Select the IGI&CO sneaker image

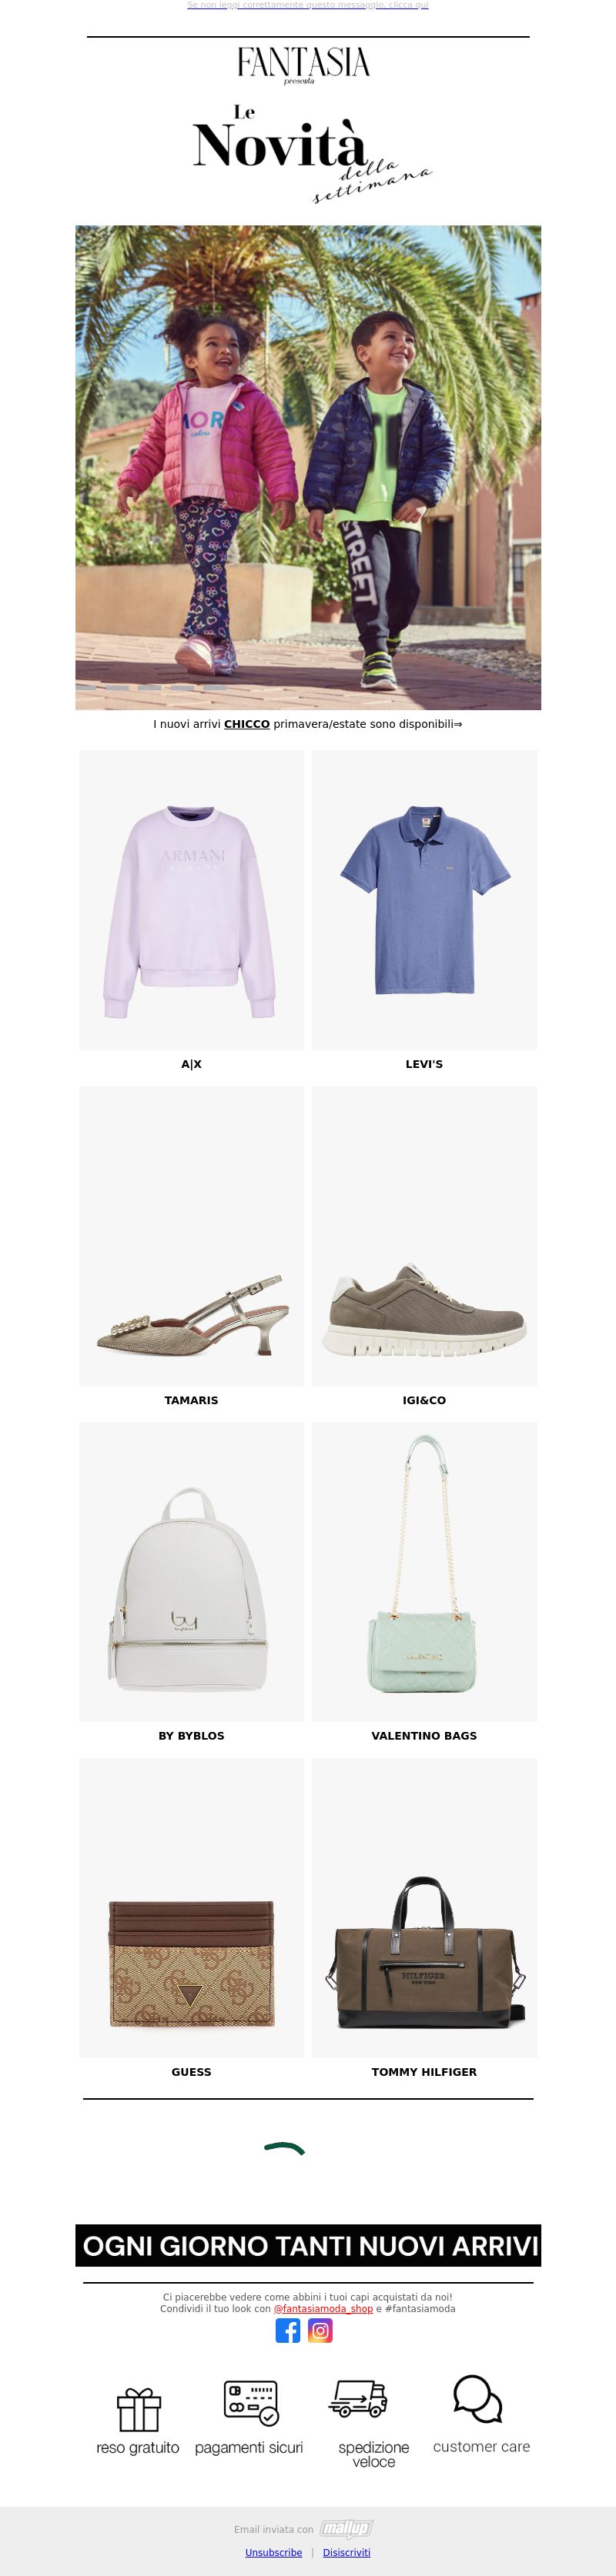tap(425, 1235)
